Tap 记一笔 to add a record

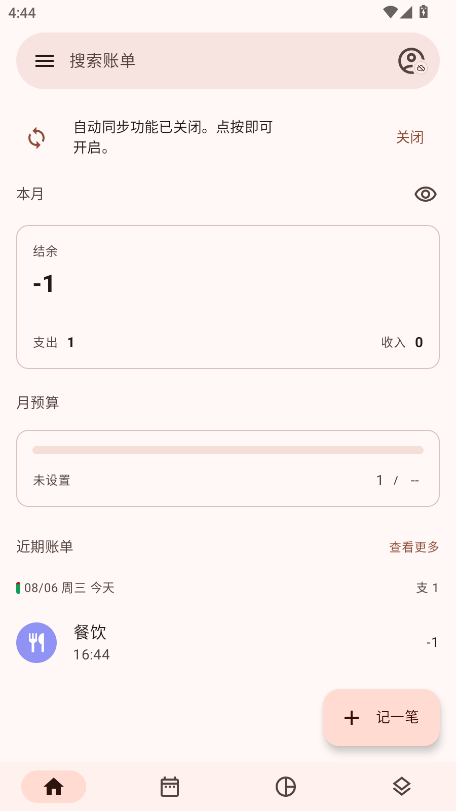point(382,717)
